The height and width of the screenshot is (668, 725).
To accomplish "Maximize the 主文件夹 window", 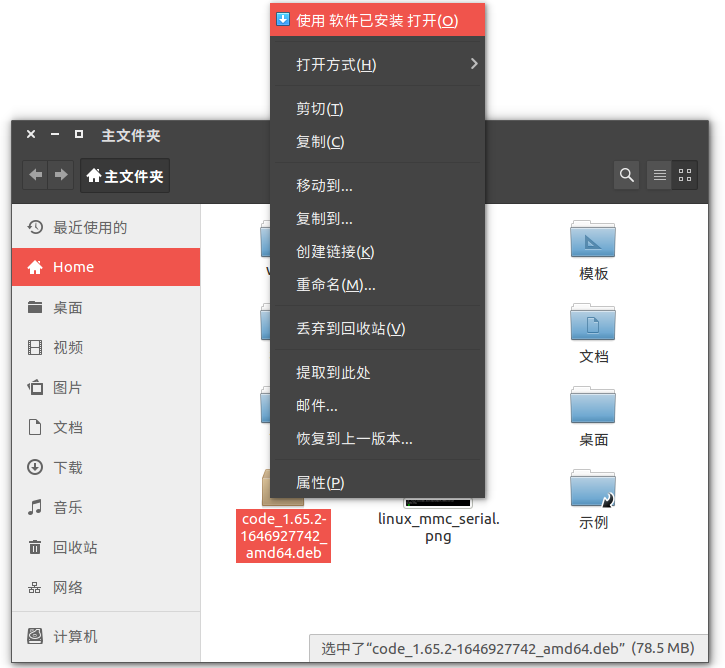I will click(79, 135).
